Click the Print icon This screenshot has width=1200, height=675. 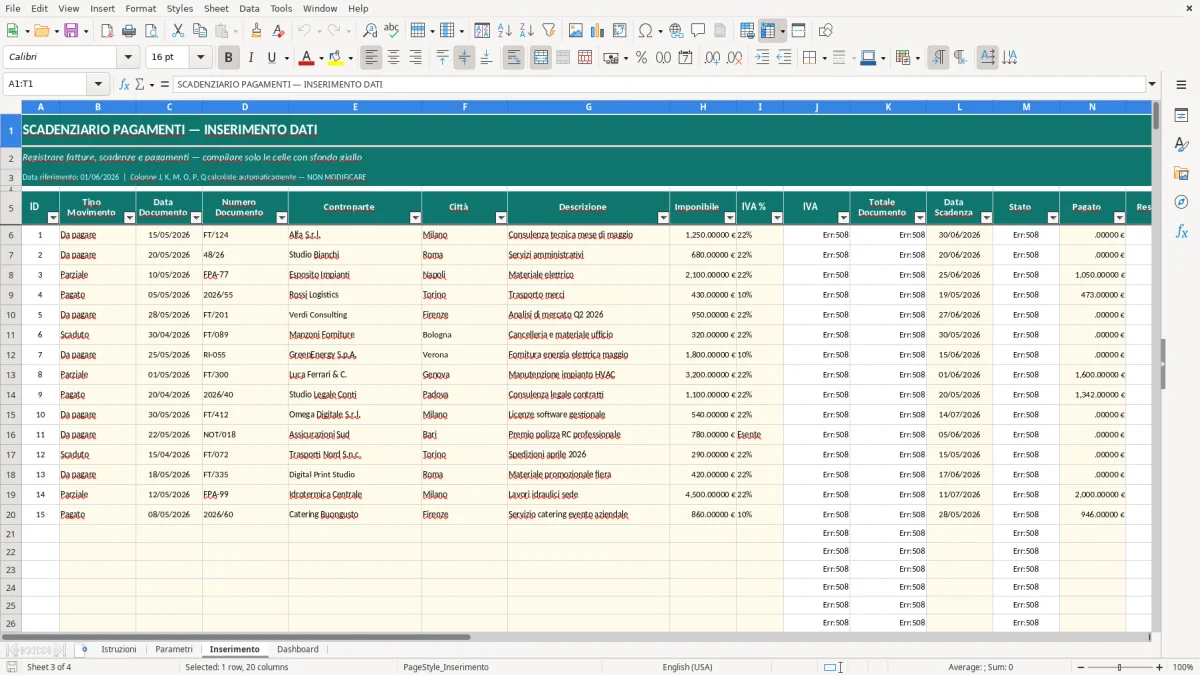click(129, 31)
